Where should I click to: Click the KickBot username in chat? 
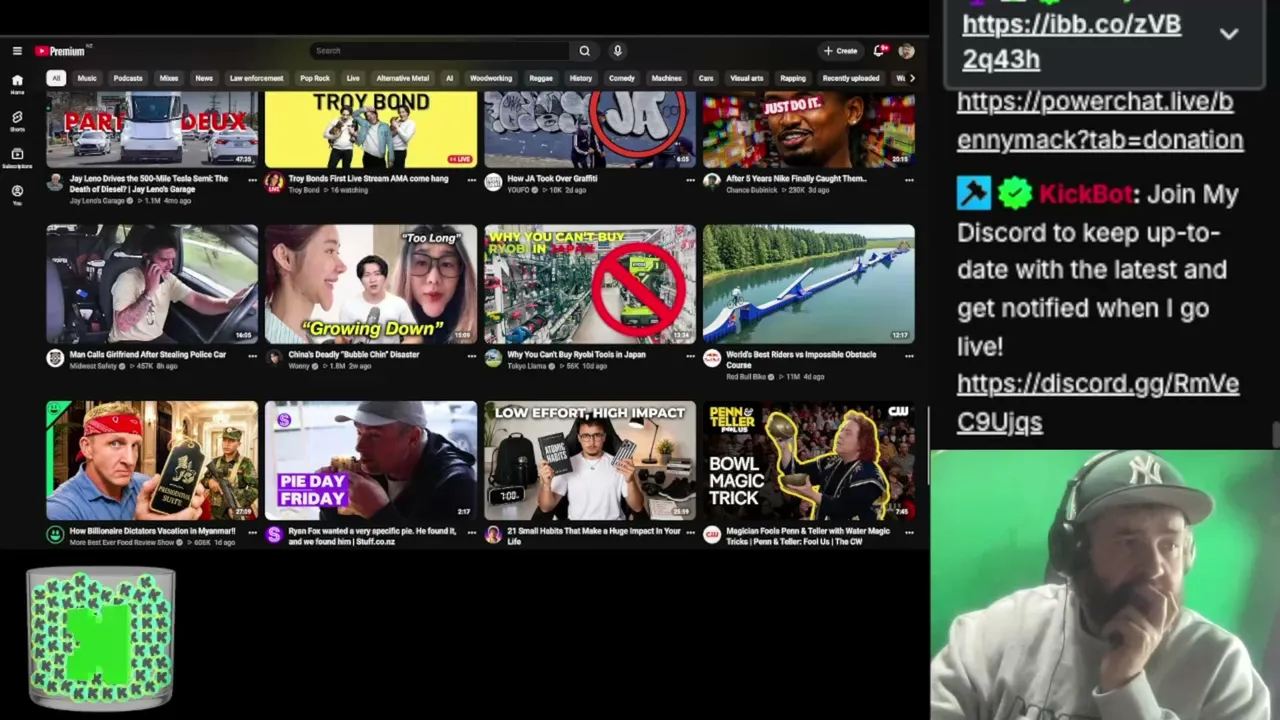[1085, 194]
